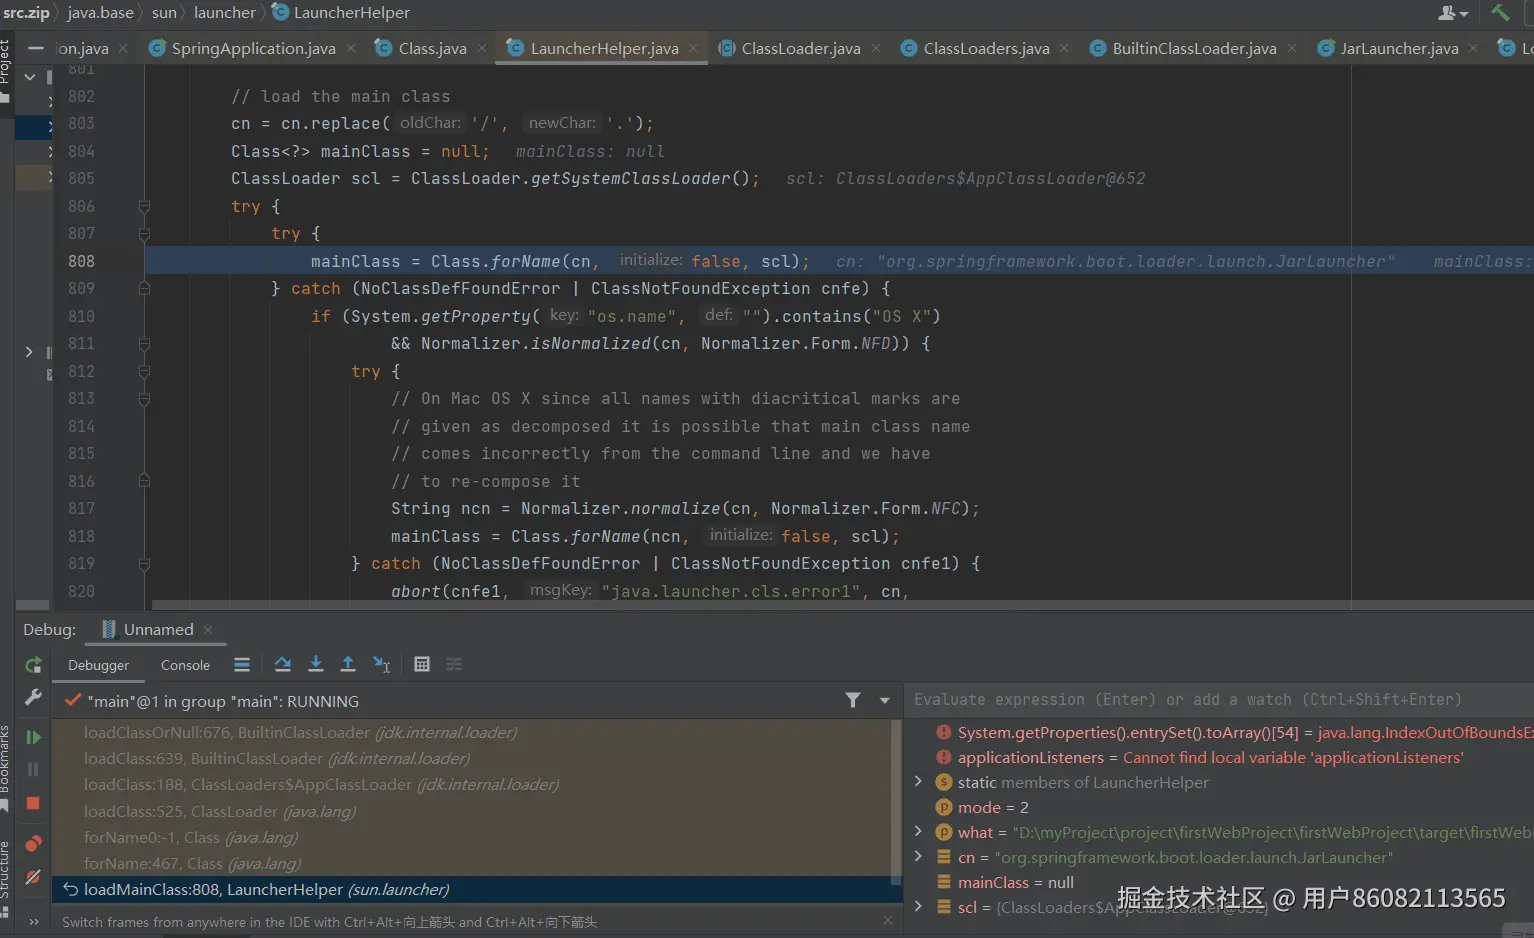
Task: Switch to the Console tab
Action: [185, 665]
